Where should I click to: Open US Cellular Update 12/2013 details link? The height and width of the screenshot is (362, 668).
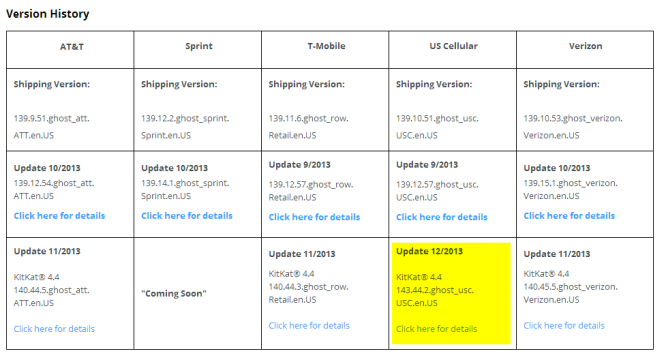click(x=436, y=329)
